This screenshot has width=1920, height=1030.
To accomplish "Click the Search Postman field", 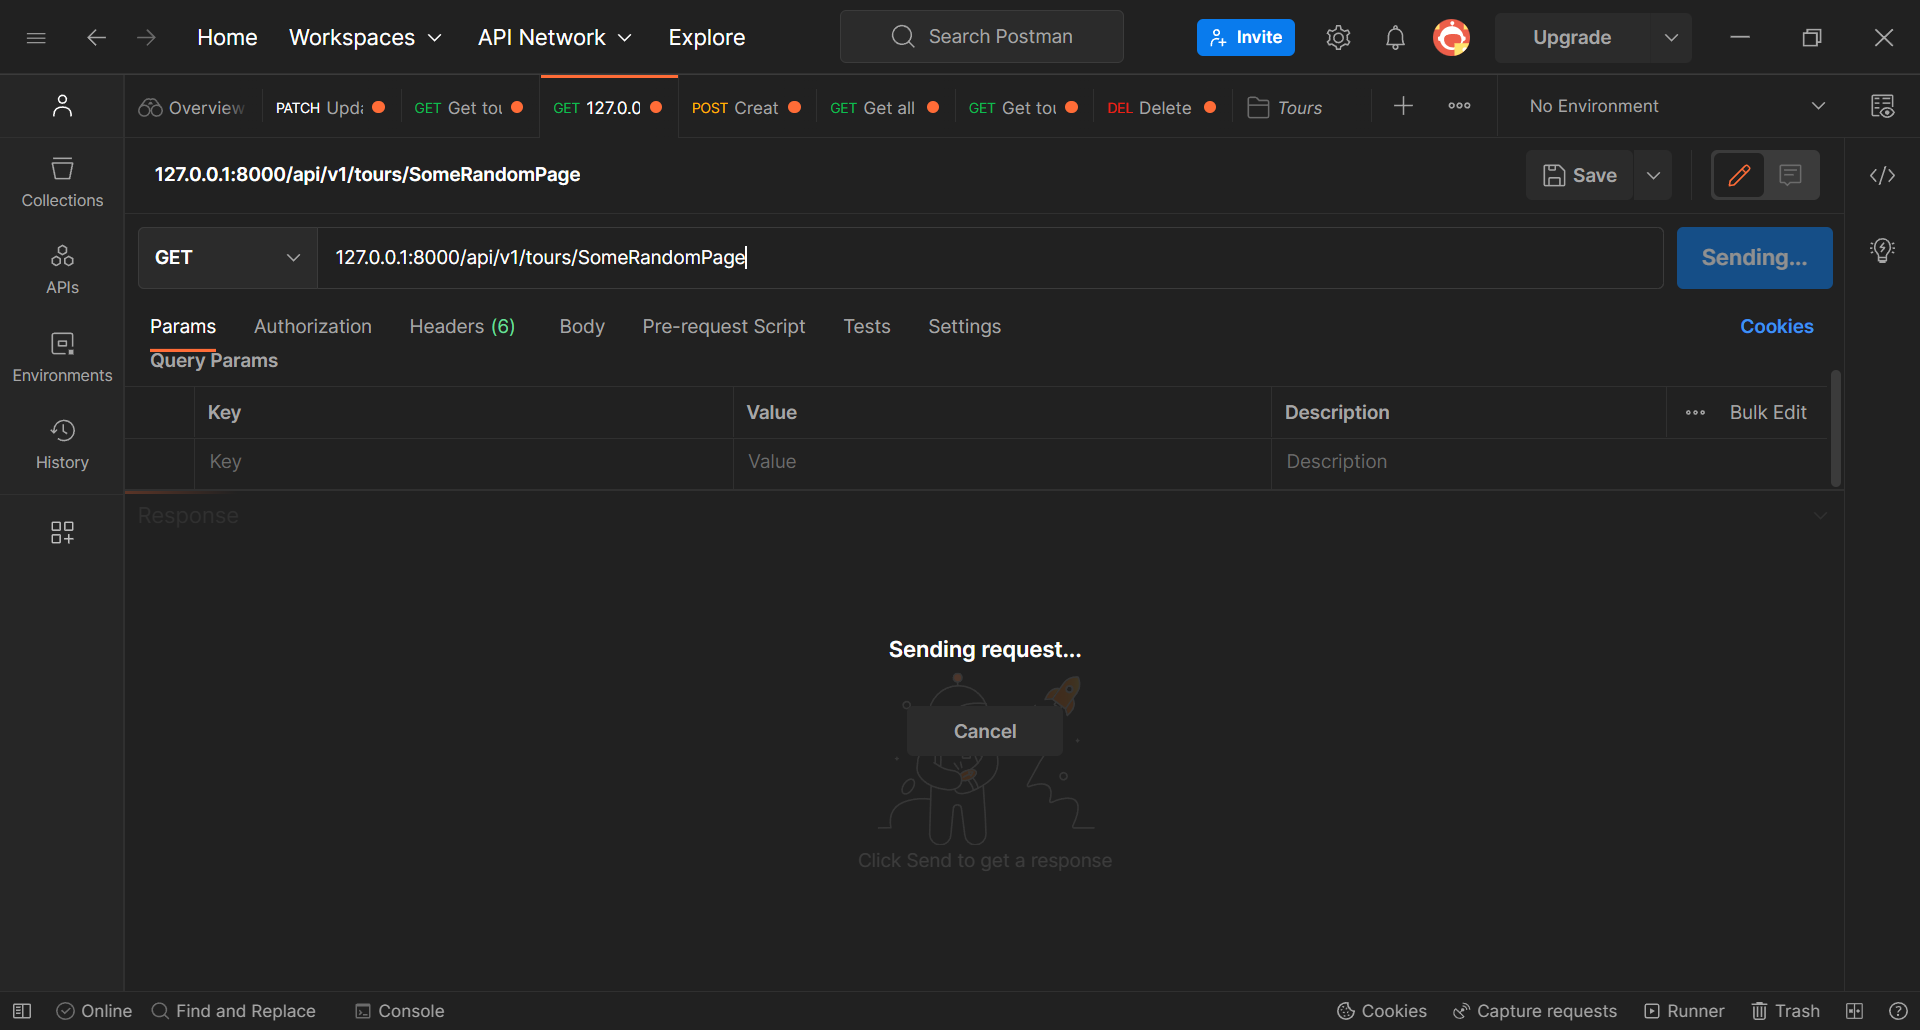I will 982,37.
